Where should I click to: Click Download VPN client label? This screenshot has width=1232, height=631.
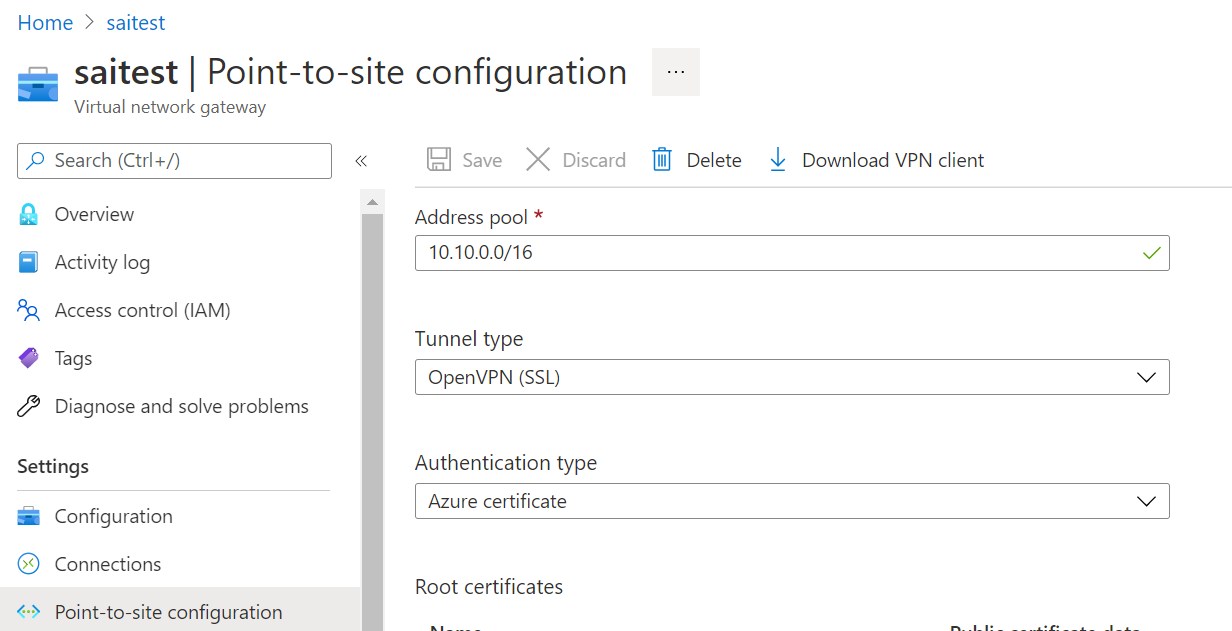tap(893, 160)
